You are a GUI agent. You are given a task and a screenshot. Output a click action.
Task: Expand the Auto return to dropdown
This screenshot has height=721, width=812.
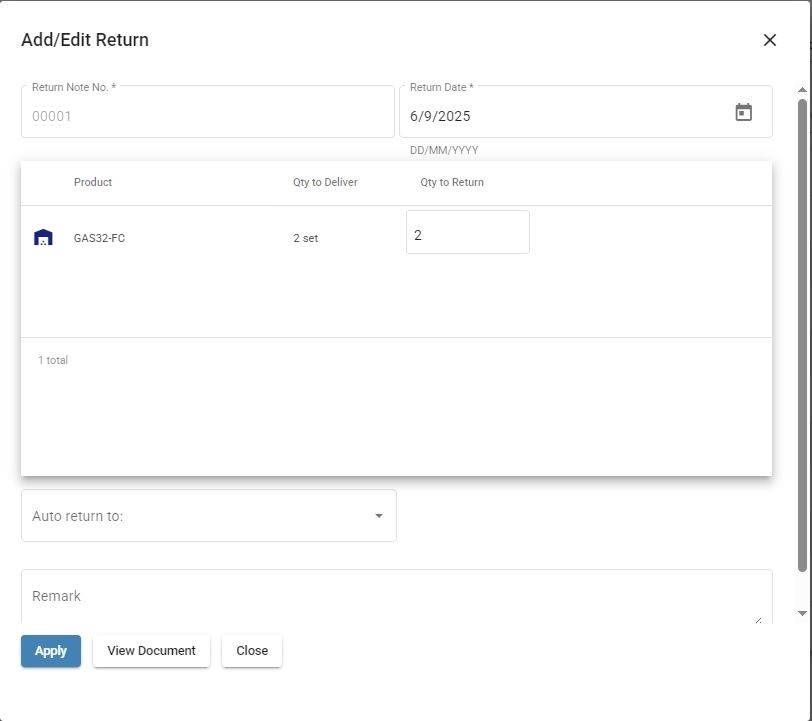[x=209, y=516]
